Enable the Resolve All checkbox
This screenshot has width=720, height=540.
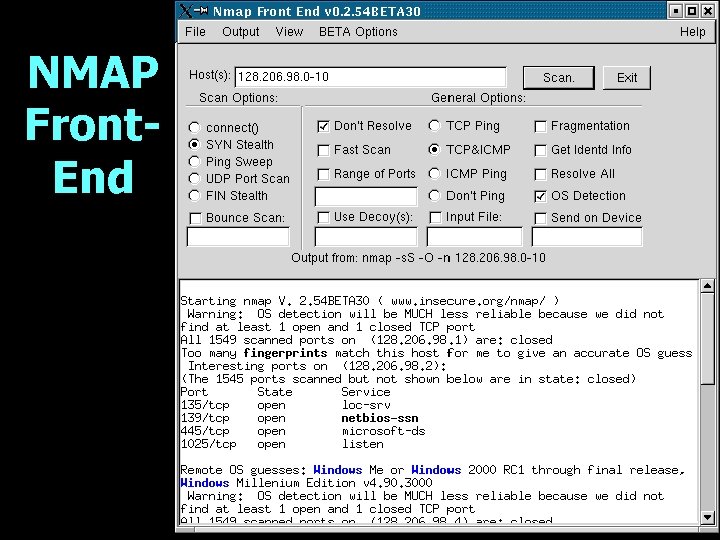pos(540,174)
